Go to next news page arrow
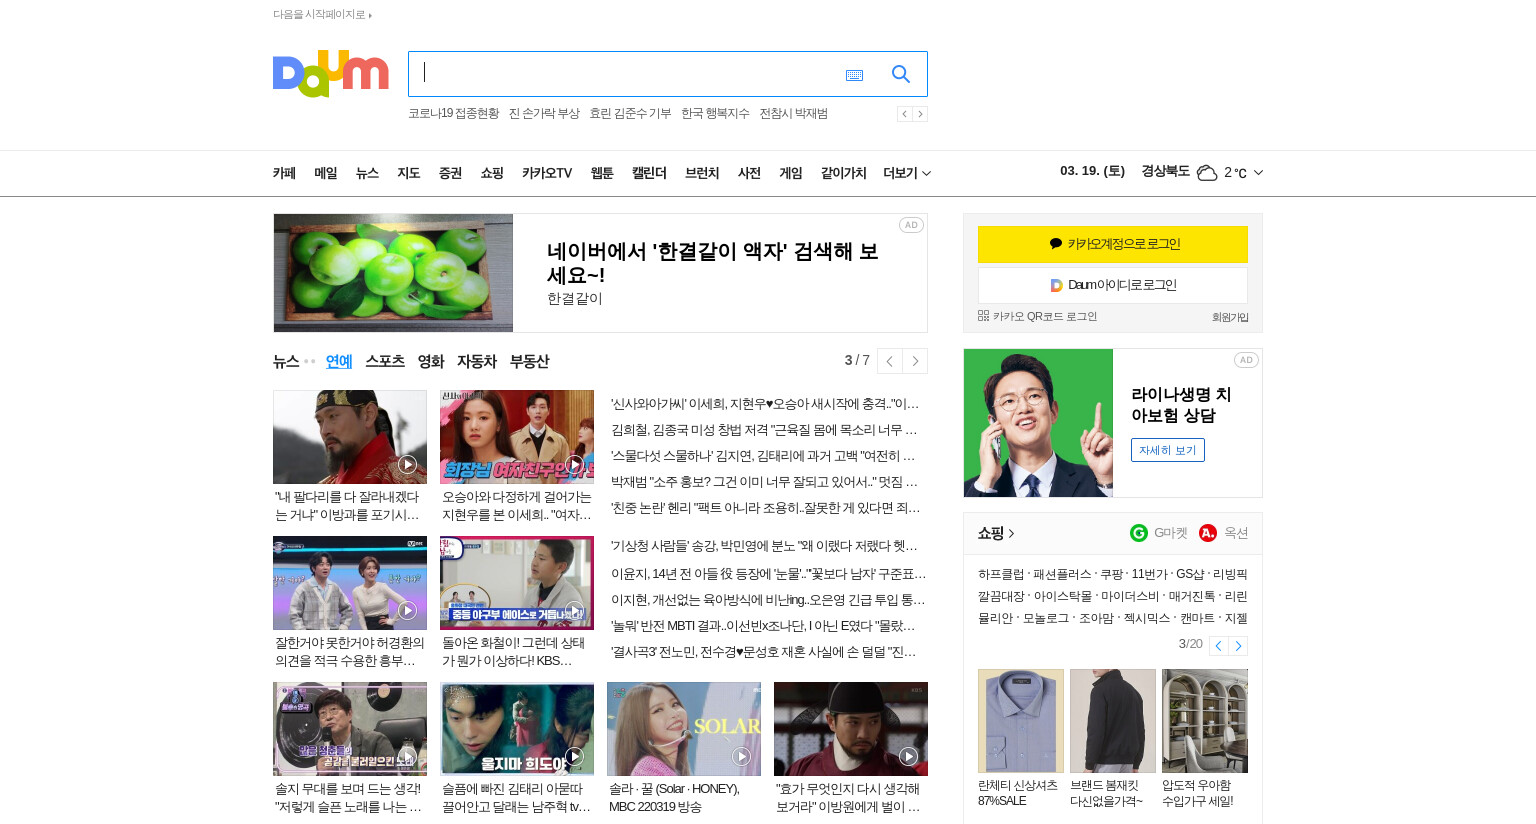Screen dimensions: 1536x824 point(915,361)
